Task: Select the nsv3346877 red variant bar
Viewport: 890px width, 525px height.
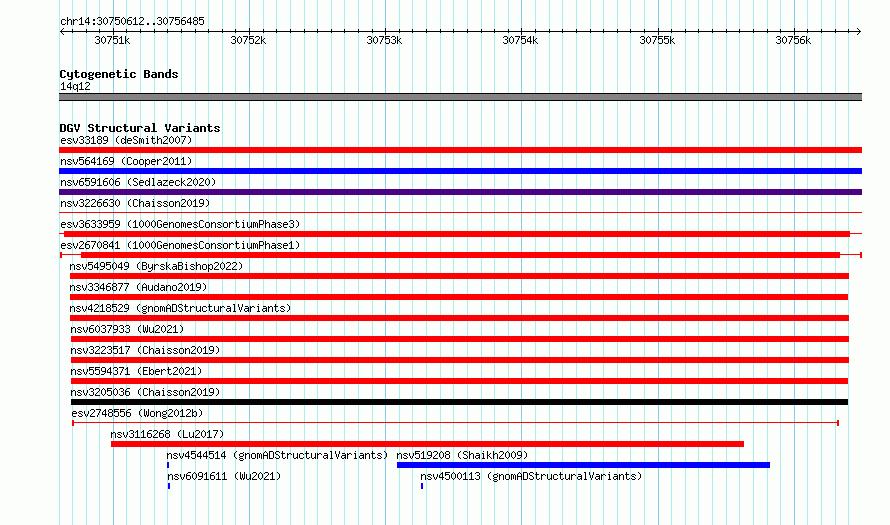Action: [x=459, y=297]
